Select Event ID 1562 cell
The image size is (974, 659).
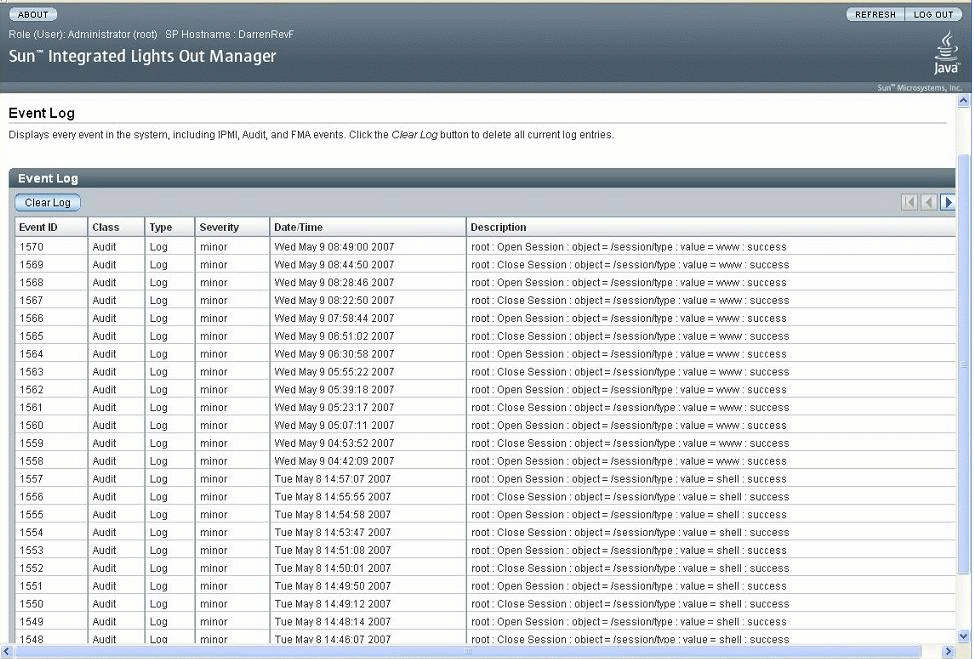51,390
